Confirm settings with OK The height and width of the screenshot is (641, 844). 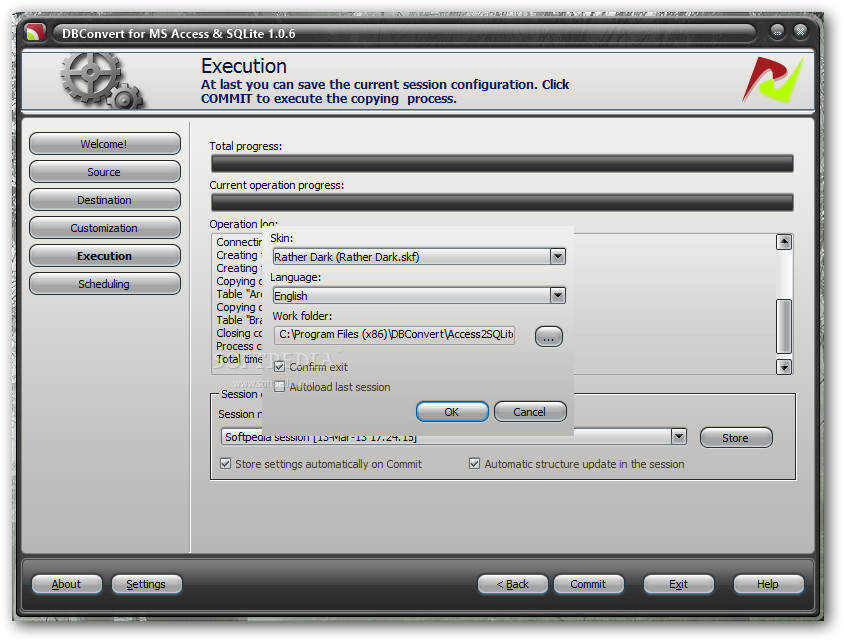coord(452,412)
